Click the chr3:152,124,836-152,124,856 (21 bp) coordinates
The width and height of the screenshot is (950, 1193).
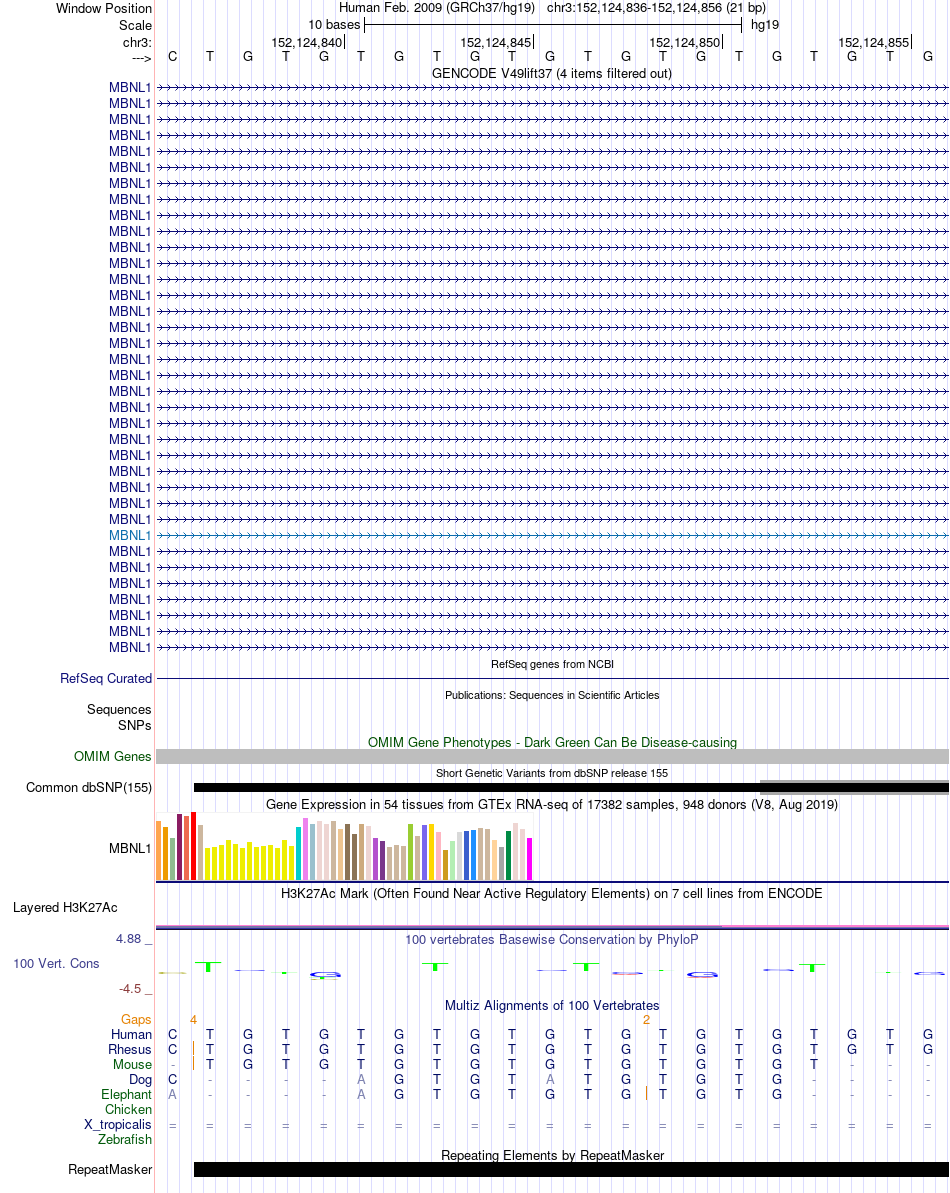click(x=656, y=8)
